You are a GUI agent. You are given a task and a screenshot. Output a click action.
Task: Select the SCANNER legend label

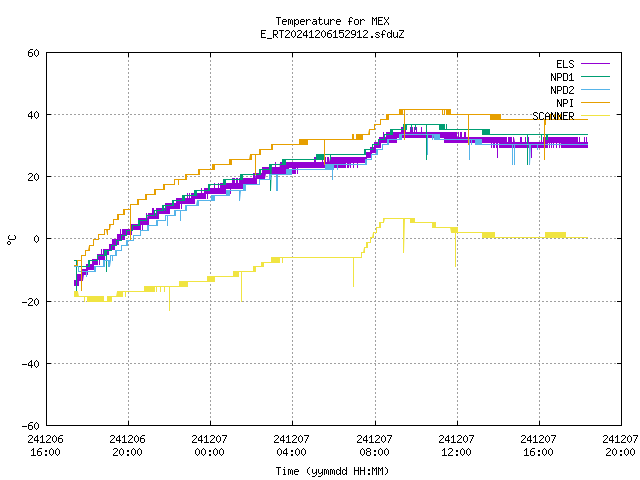[x=553, y=116]
